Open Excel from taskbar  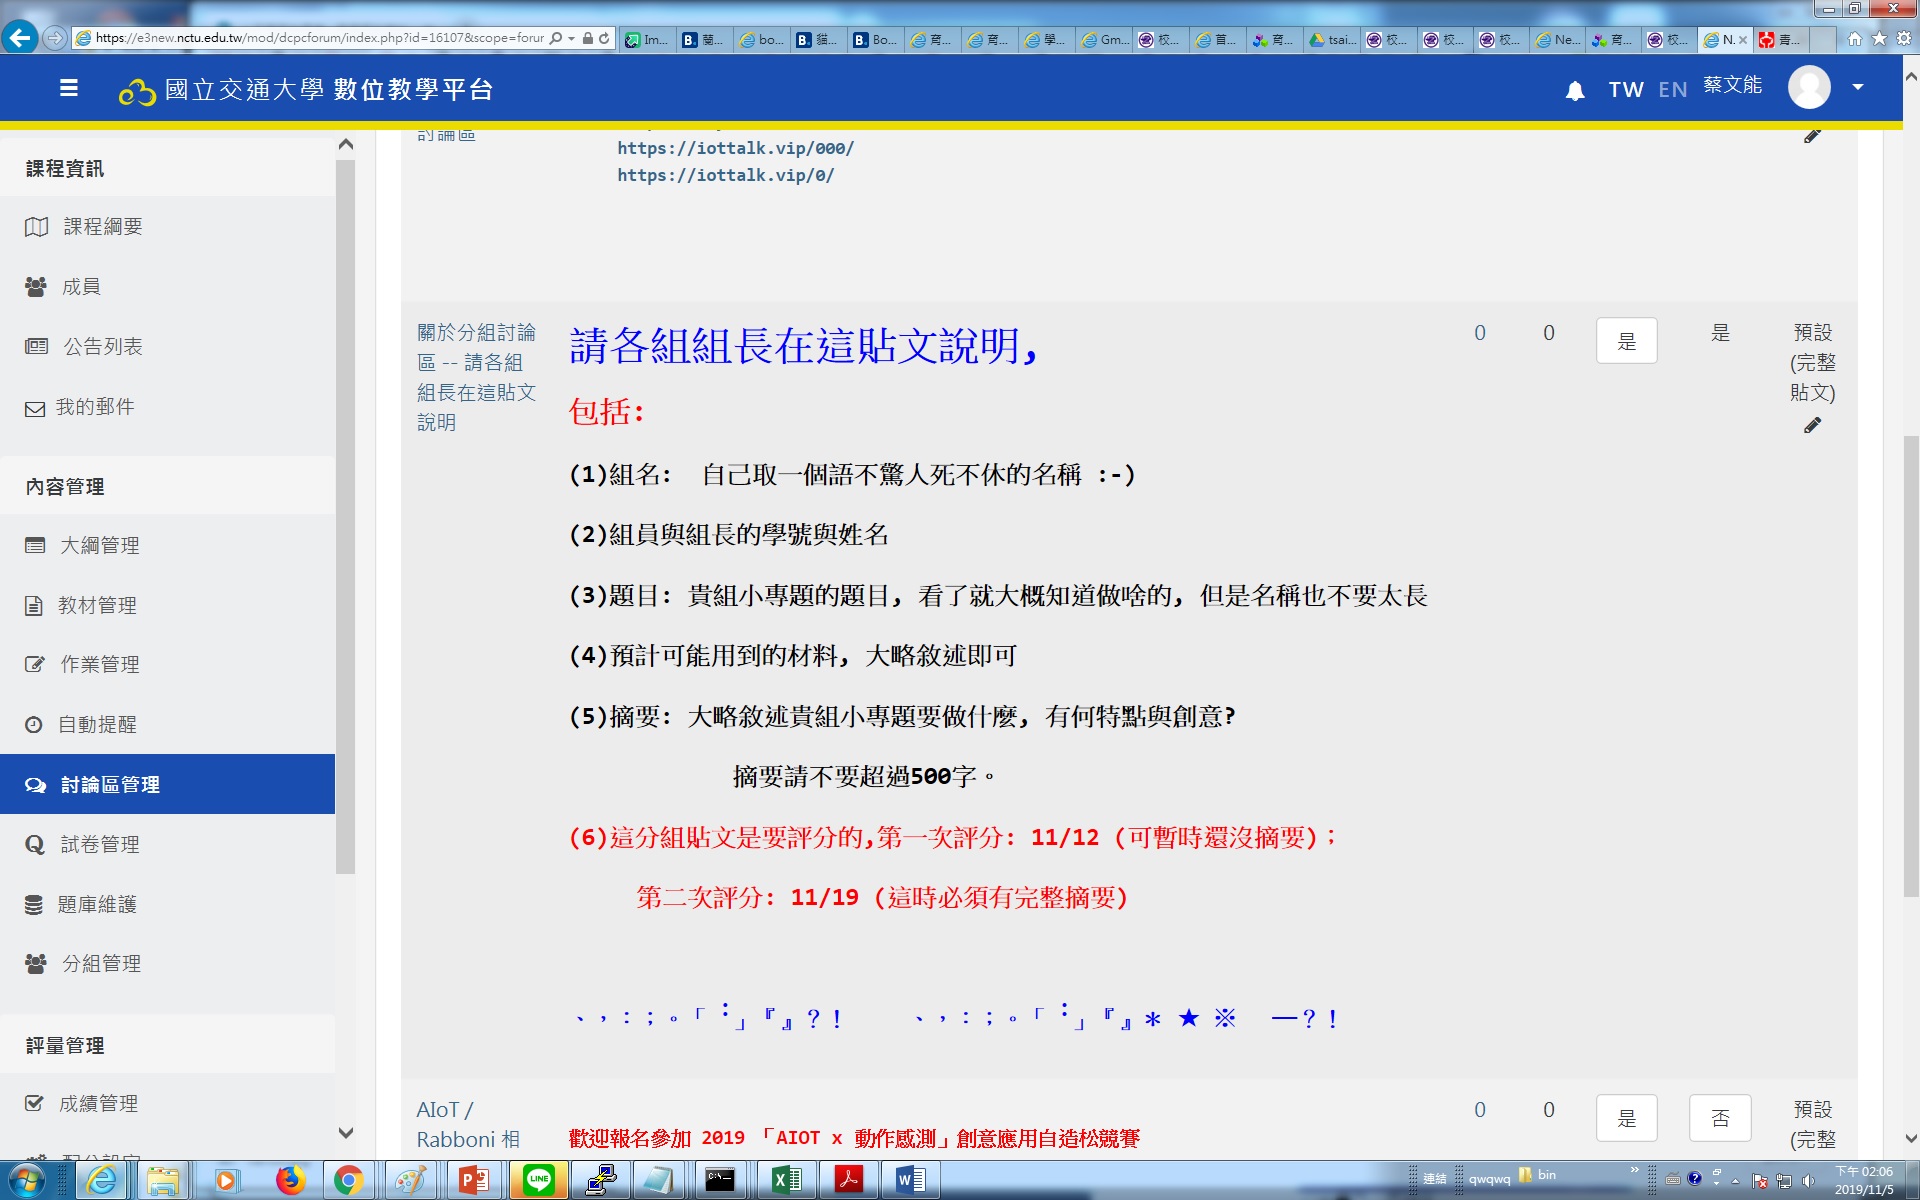pos(787,1180)
